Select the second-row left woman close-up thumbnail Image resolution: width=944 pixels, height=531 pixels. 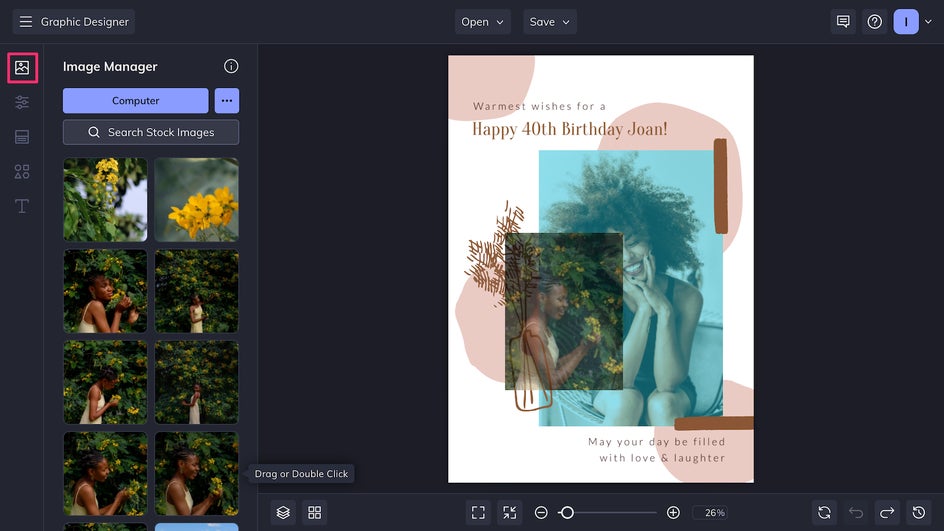tap(105, 291)
